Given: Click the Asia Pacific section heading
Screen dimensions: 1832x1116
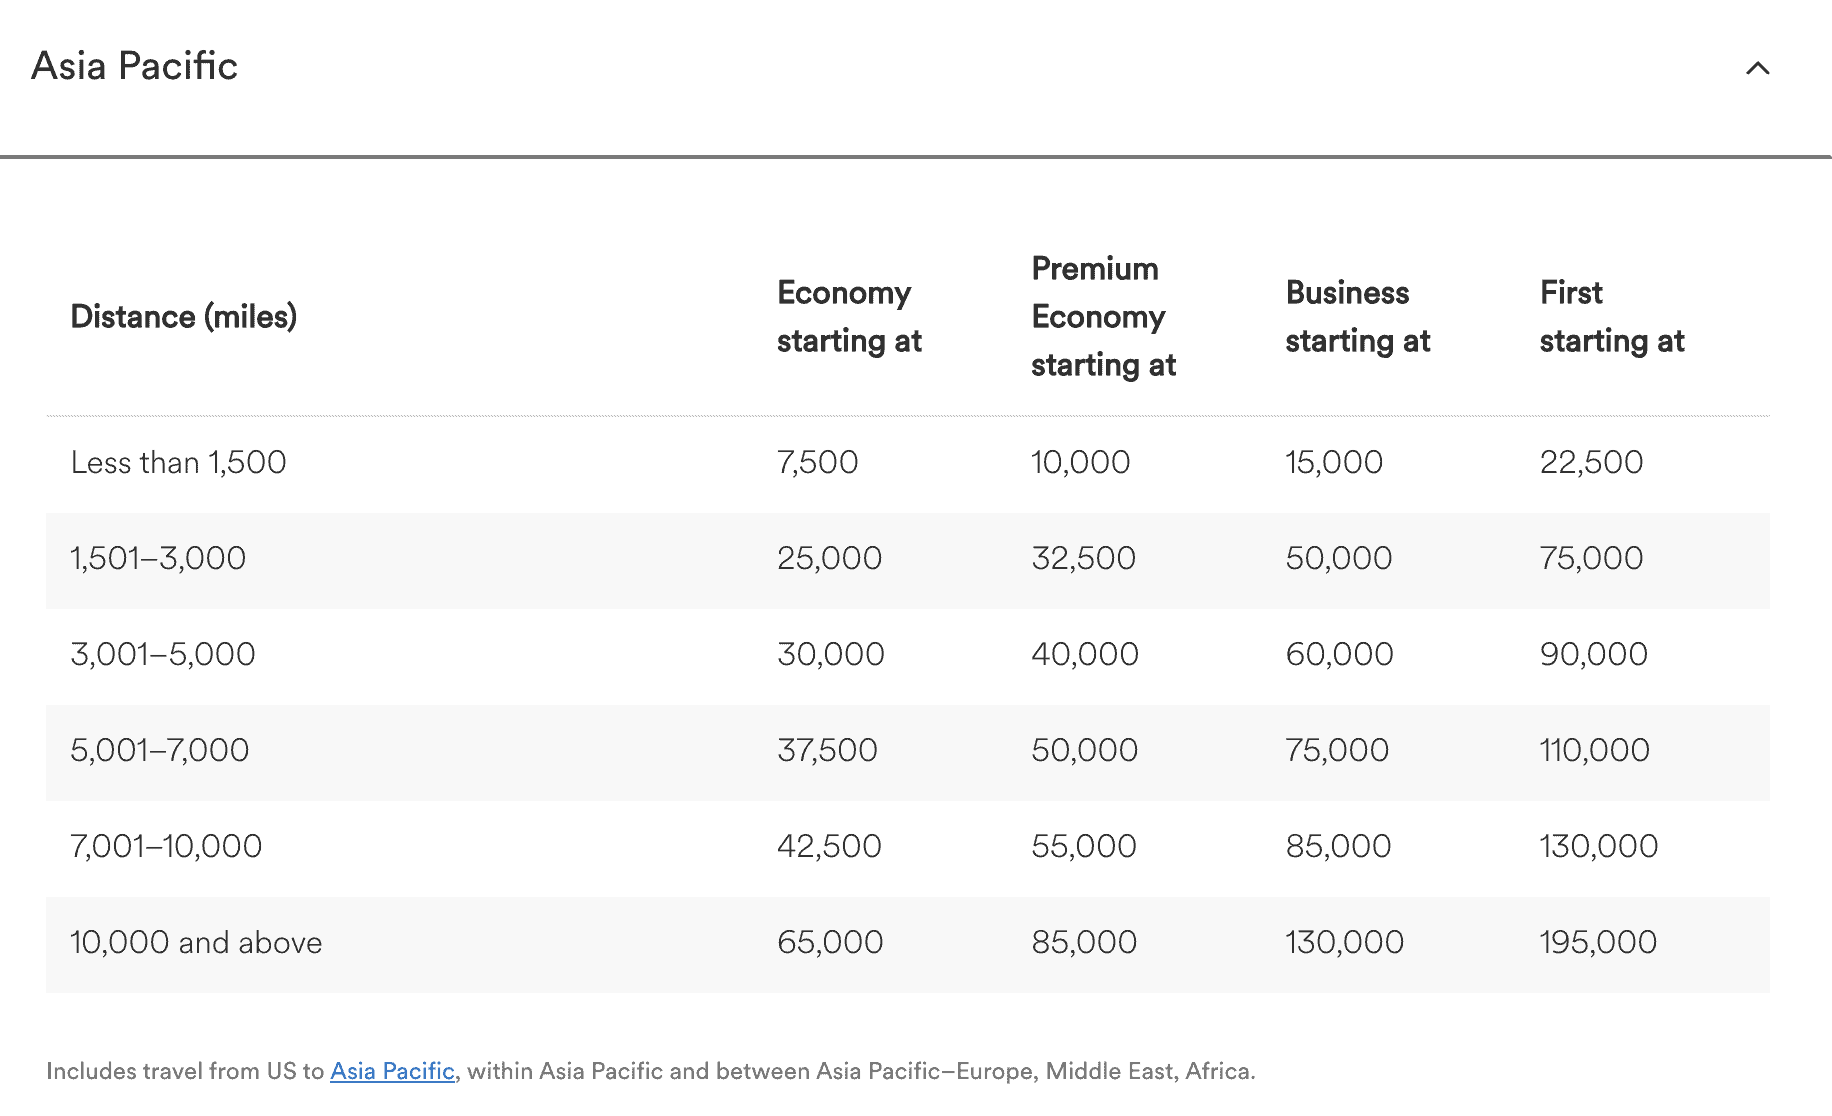Looking at the screenshot, I should point(134,66).
